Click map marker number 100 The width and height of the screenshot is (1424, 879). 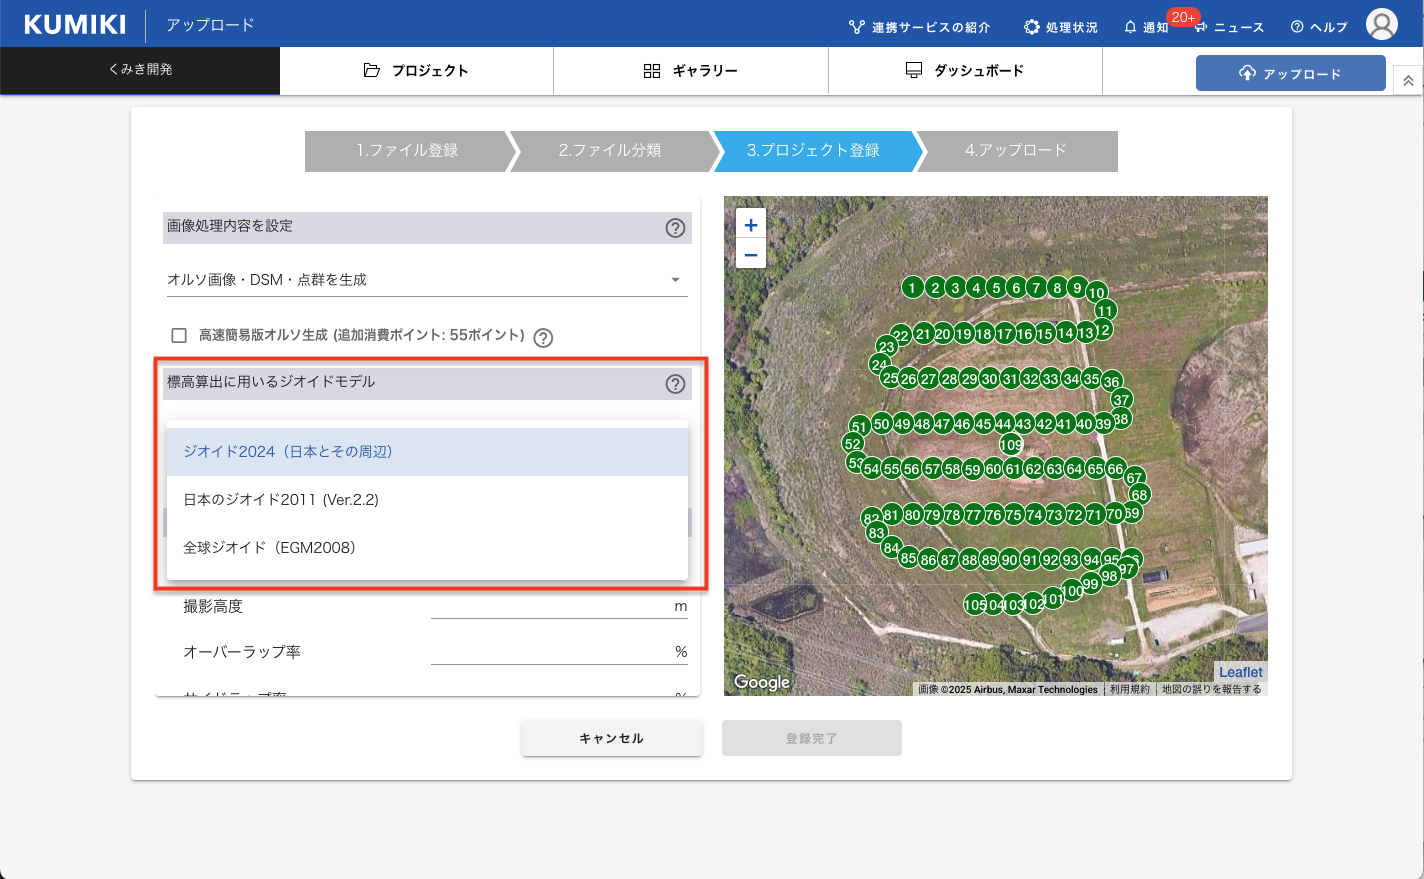pos(1073,591)
